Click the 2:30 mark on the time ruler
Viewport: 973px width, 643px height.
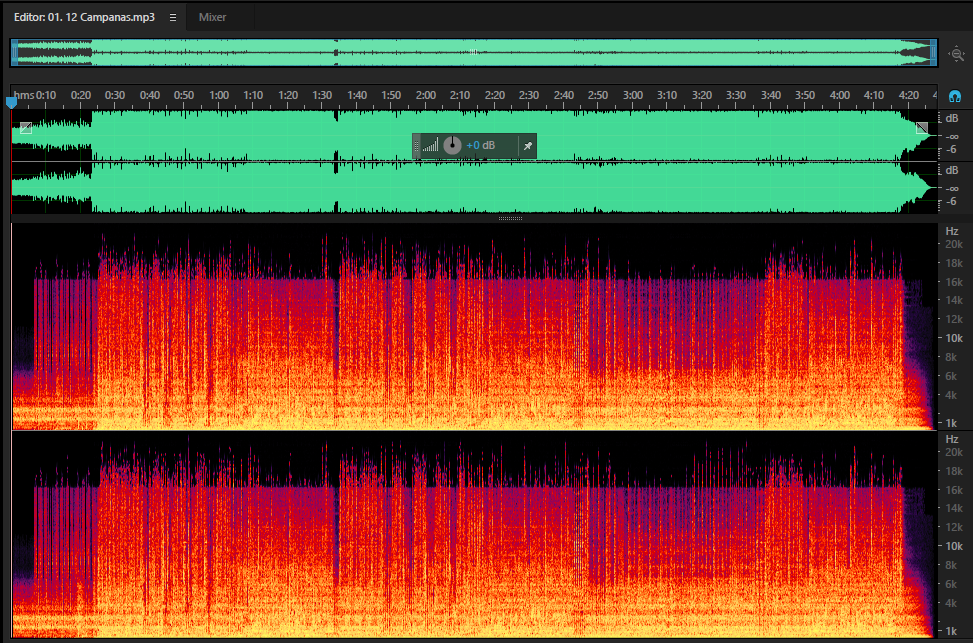pos(529,96)
